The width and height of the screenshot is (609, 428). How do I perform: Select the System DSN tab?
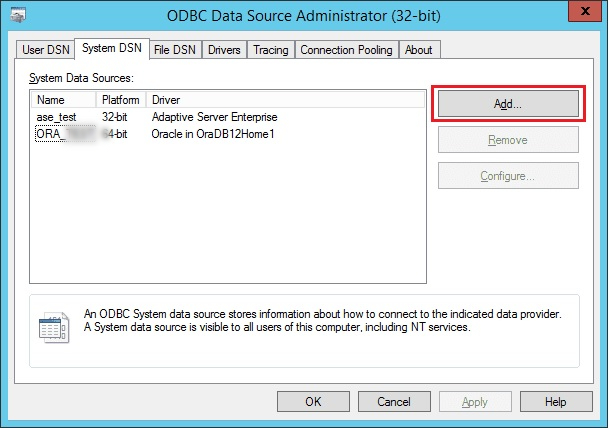pyautogui.click(x=111, y=48)
